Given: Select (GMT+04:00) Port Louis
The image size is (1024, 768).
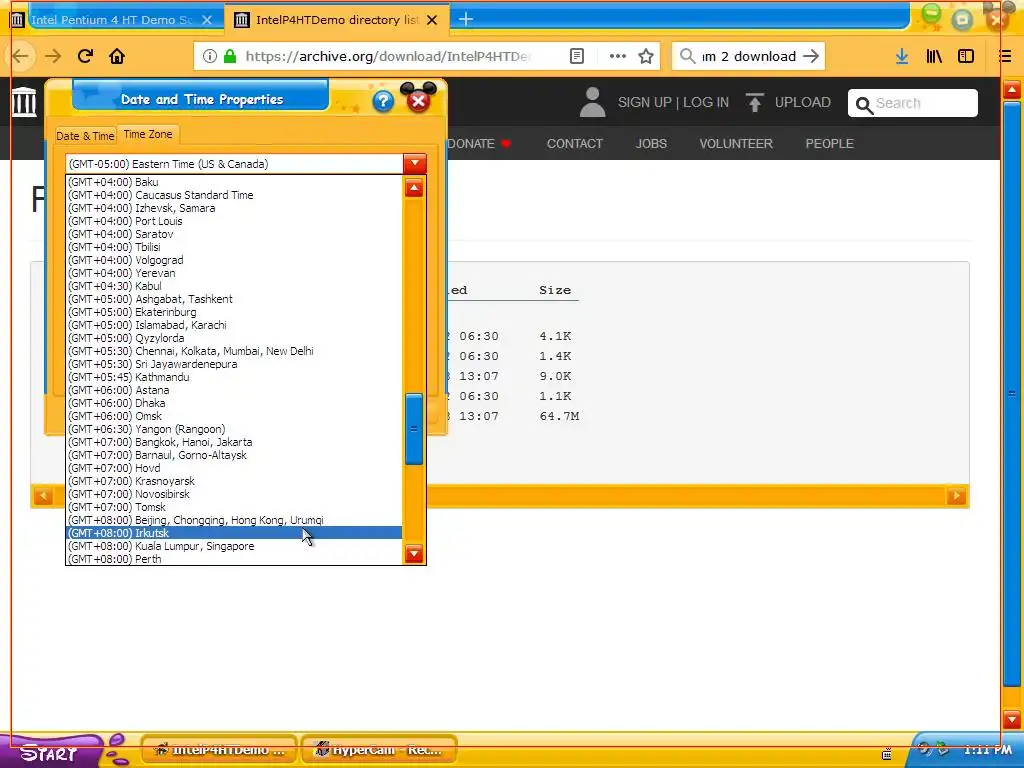Looking at the screenshot, I should 234,221.
